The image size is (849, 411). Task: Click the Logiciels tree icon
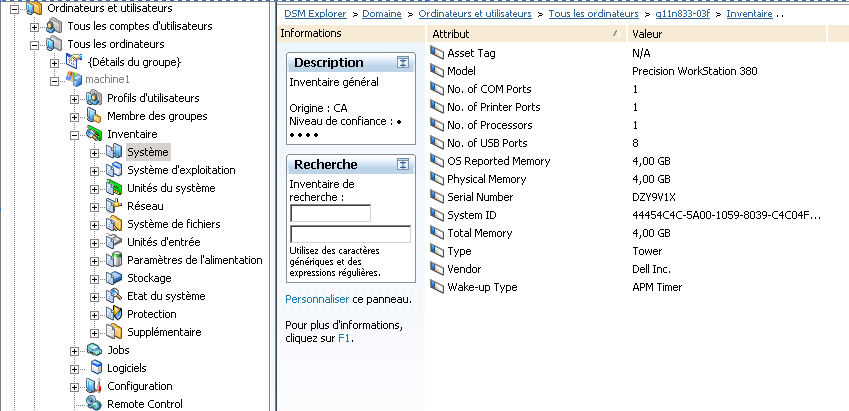(x=95, y=368)
